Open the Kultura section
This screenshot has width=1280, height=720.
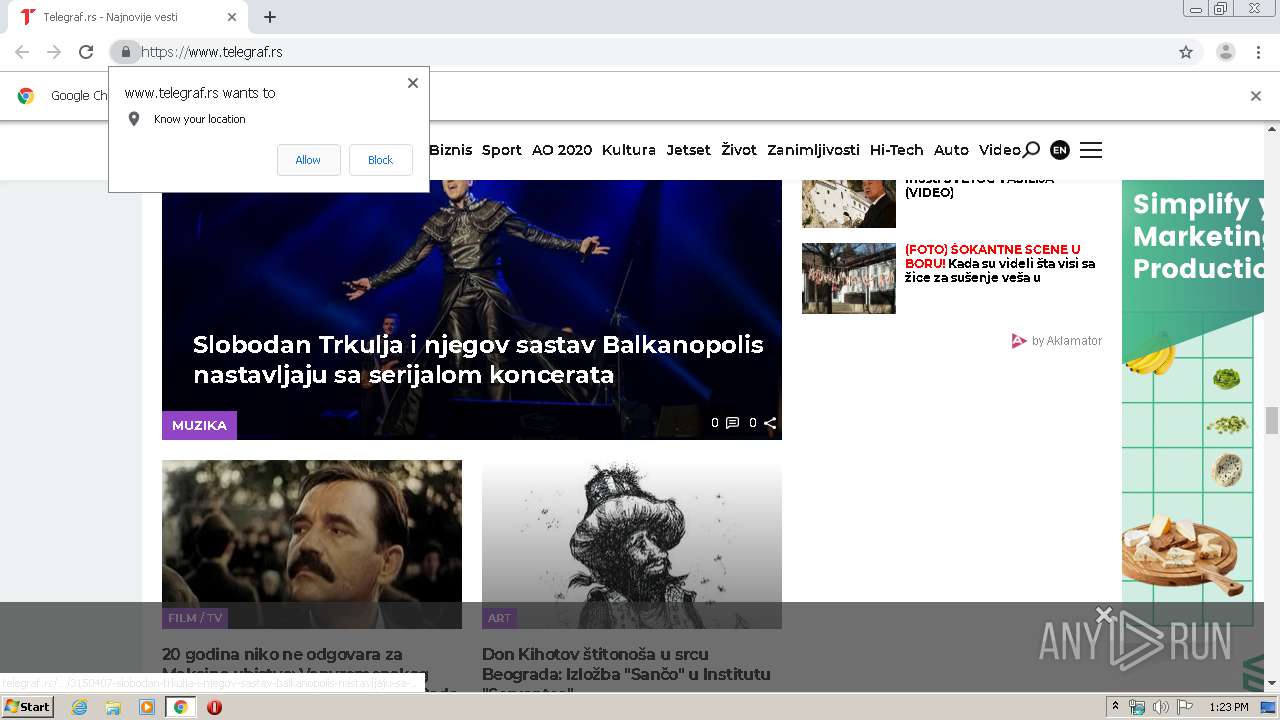pyautogui.click(x=629, y=150)
